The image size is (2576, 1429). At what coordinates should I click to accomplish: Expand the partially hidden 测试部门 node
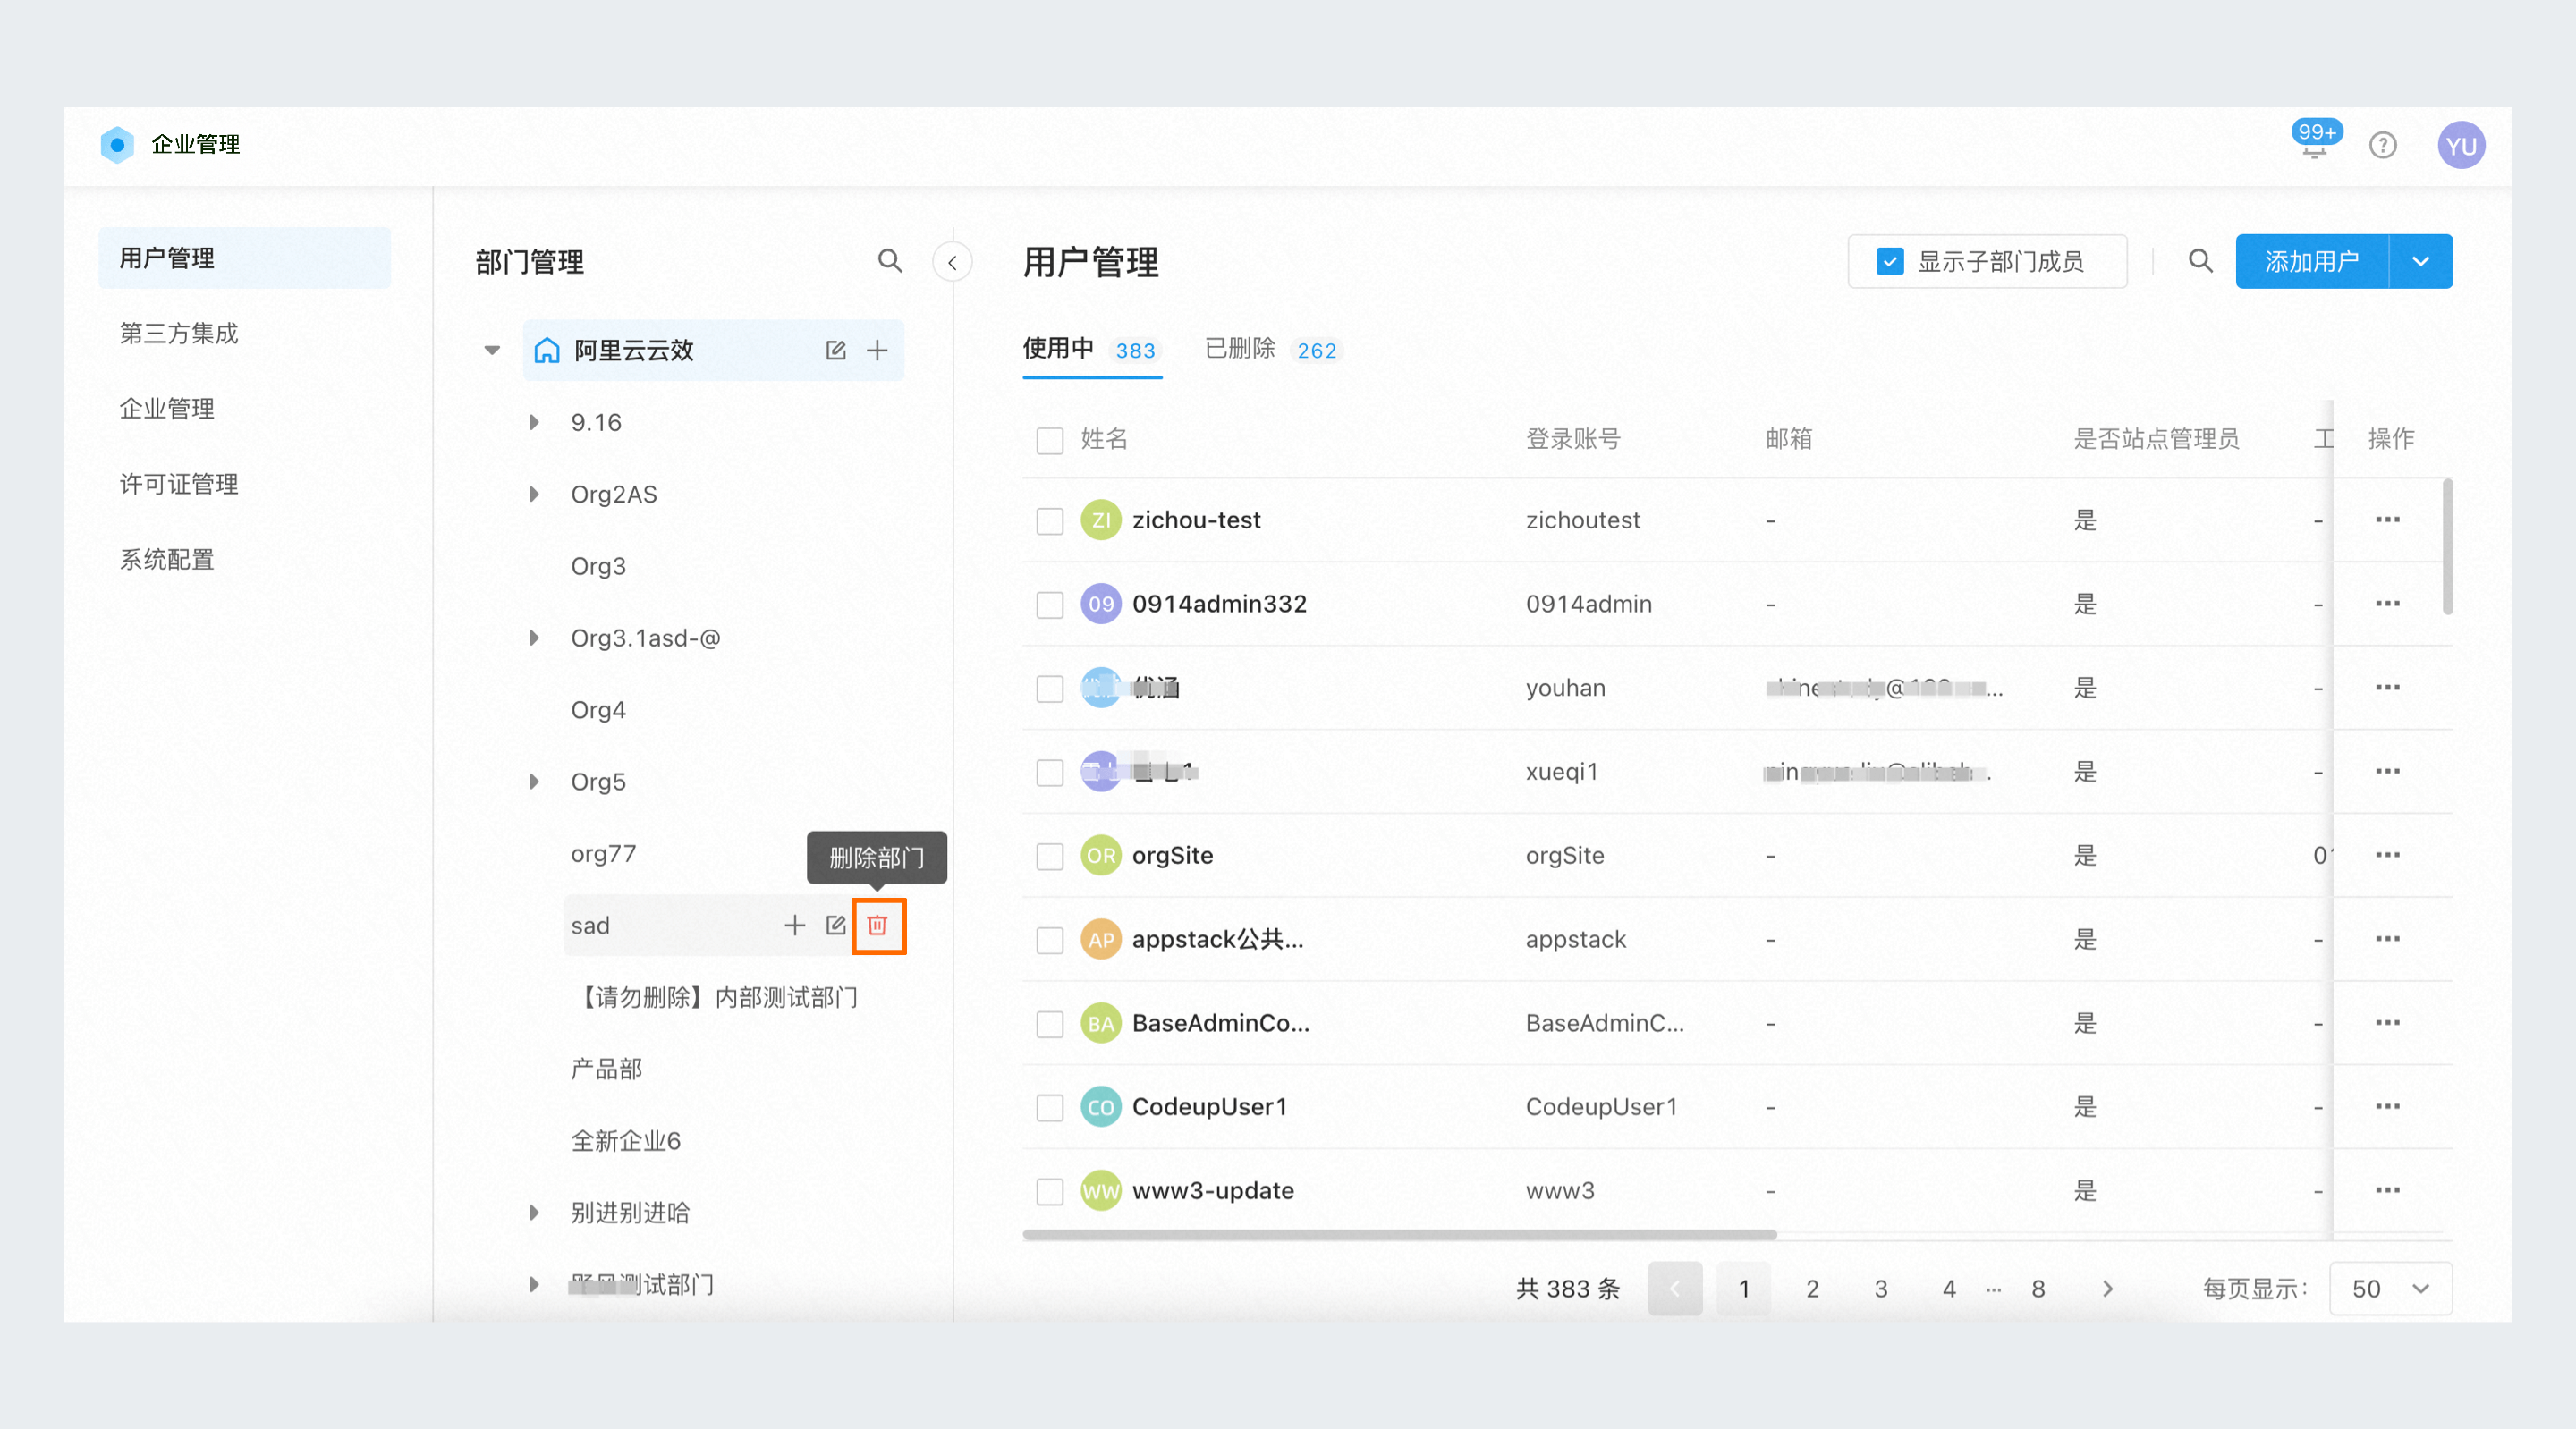point(534,1284)
